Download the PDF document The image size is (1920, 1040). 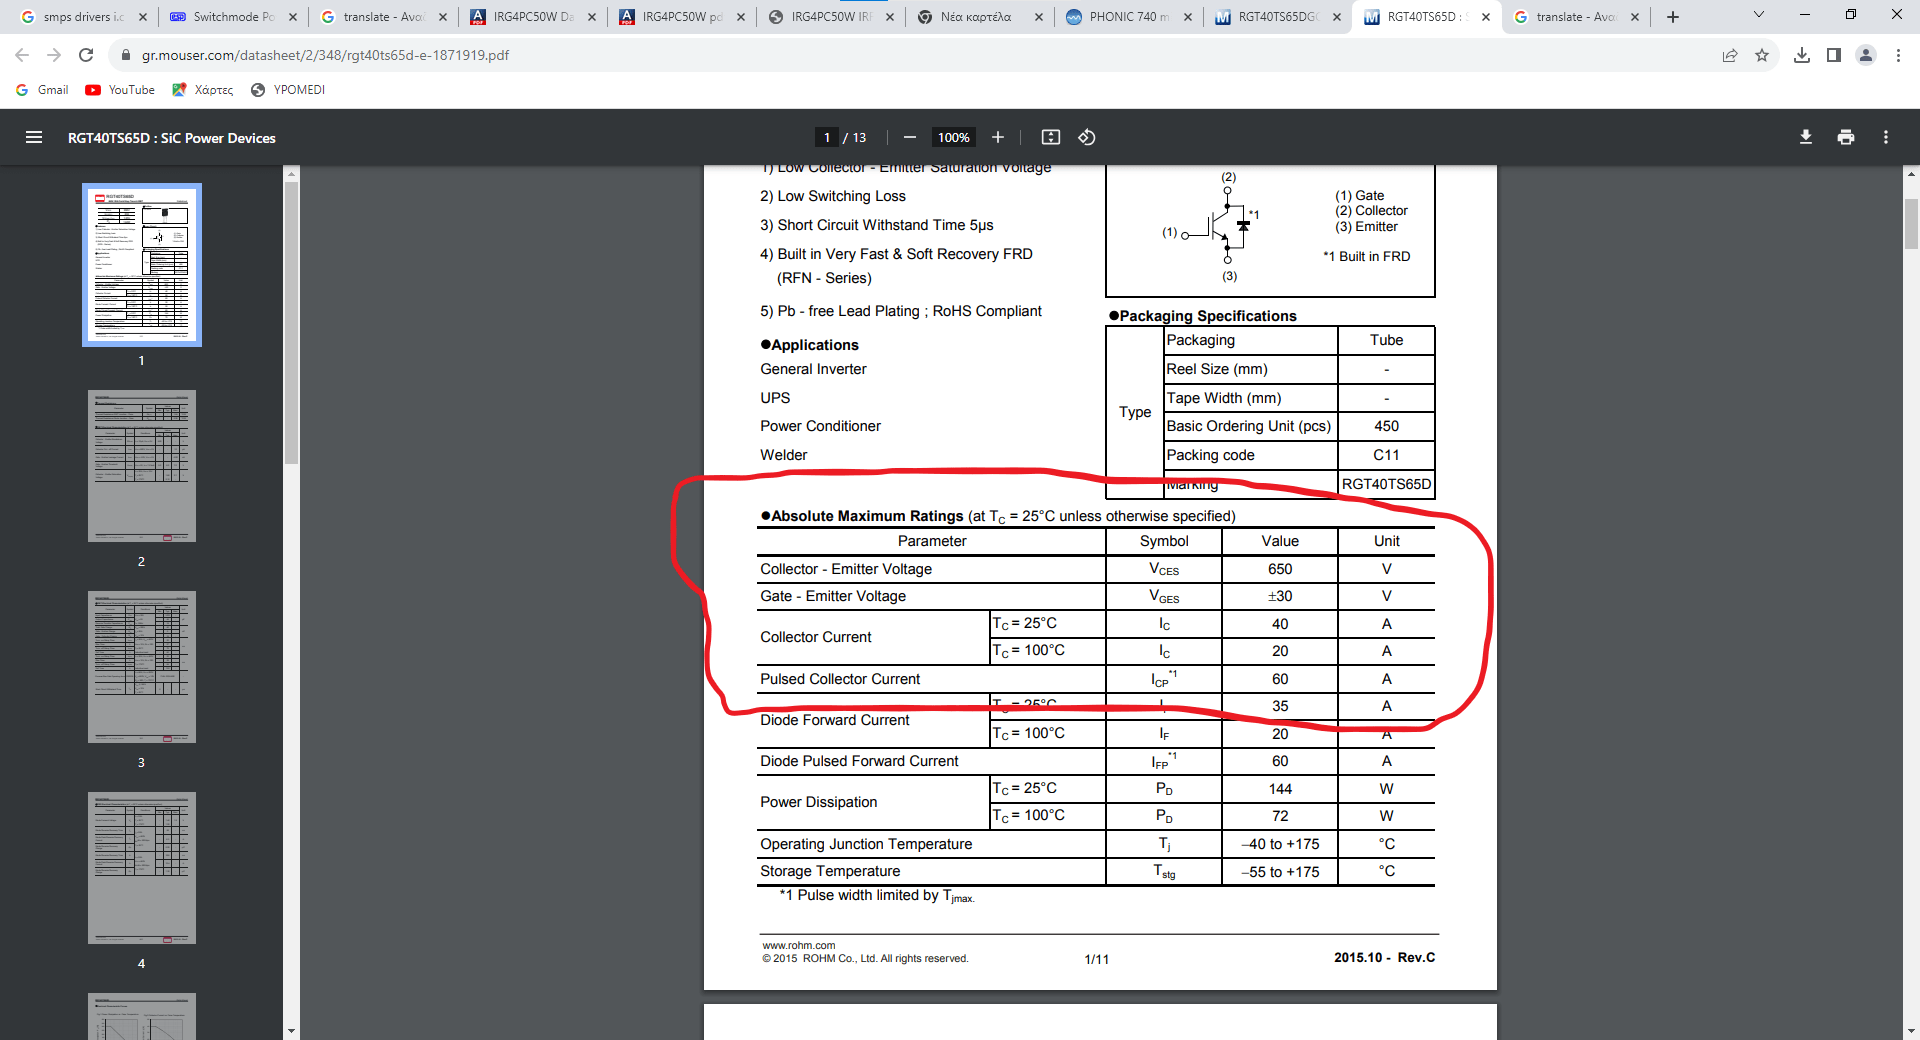tap(1806, 137)
